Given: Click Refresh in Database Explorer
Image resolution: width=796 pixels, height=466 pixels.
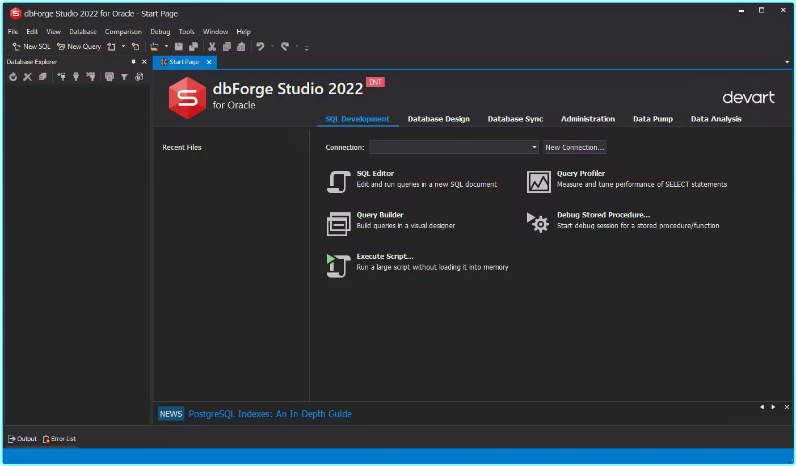Looking at the screenshot, I should point(13,77).
